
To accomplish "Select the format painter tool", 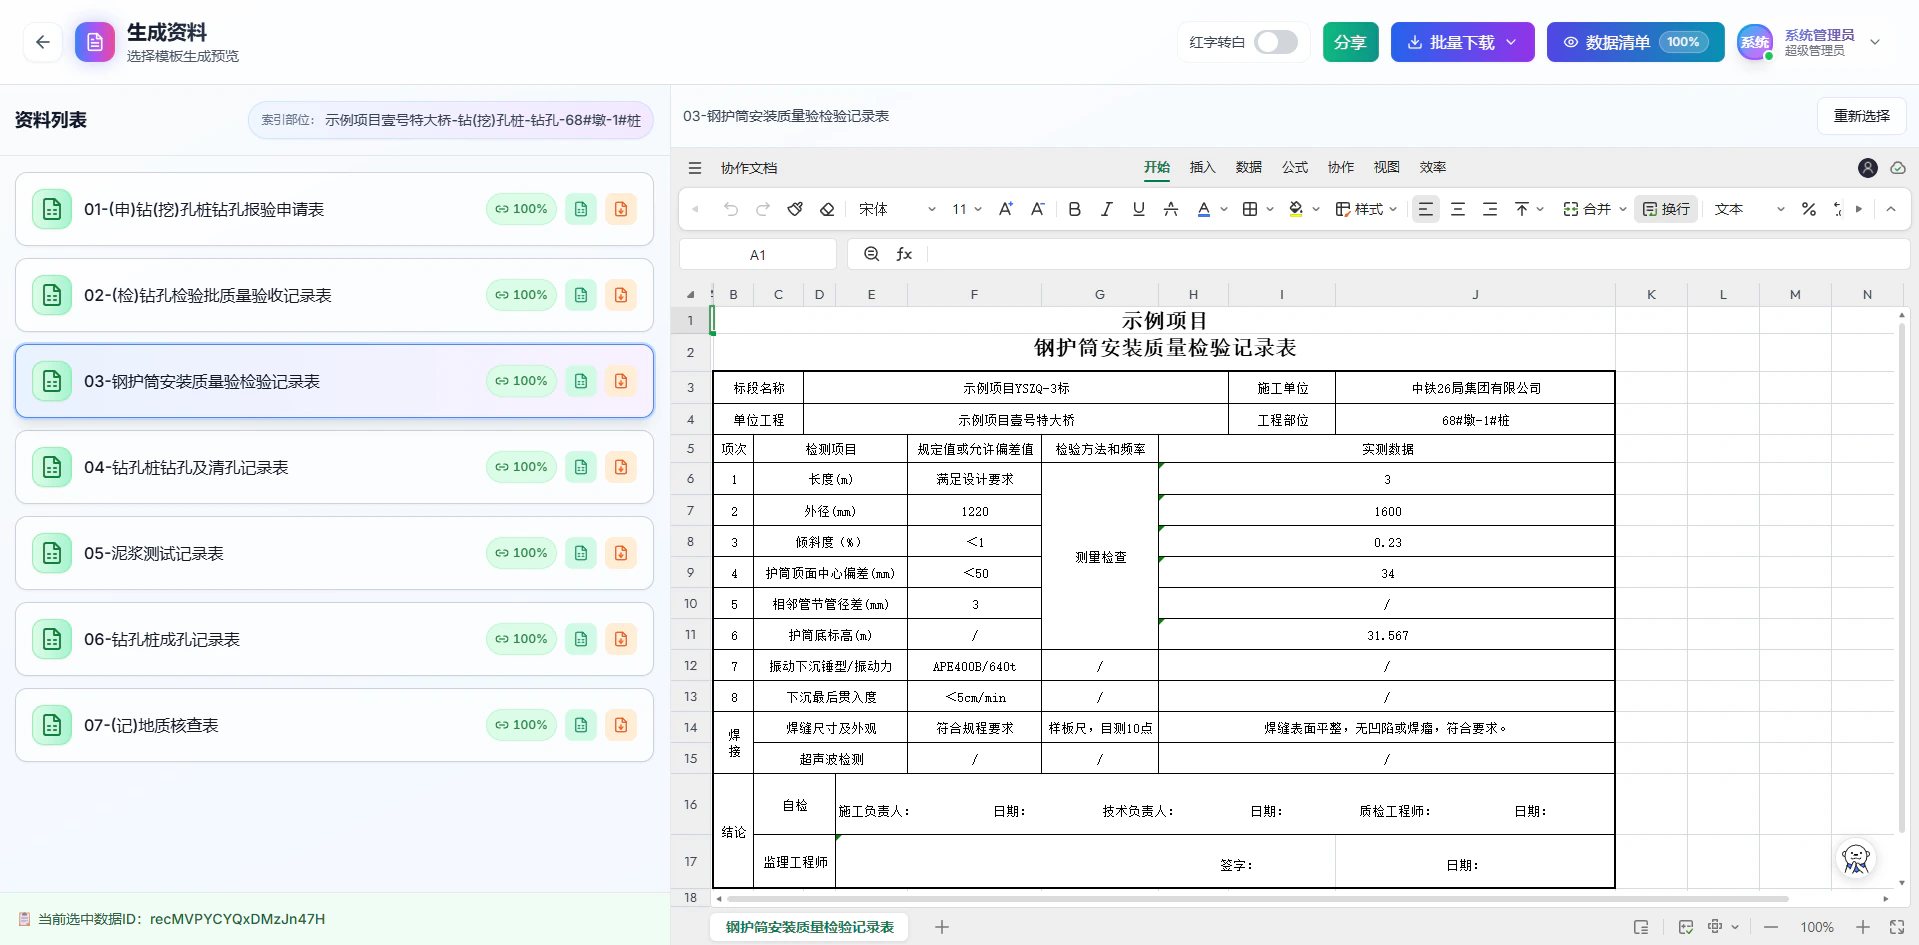I will tap(795, 209).
